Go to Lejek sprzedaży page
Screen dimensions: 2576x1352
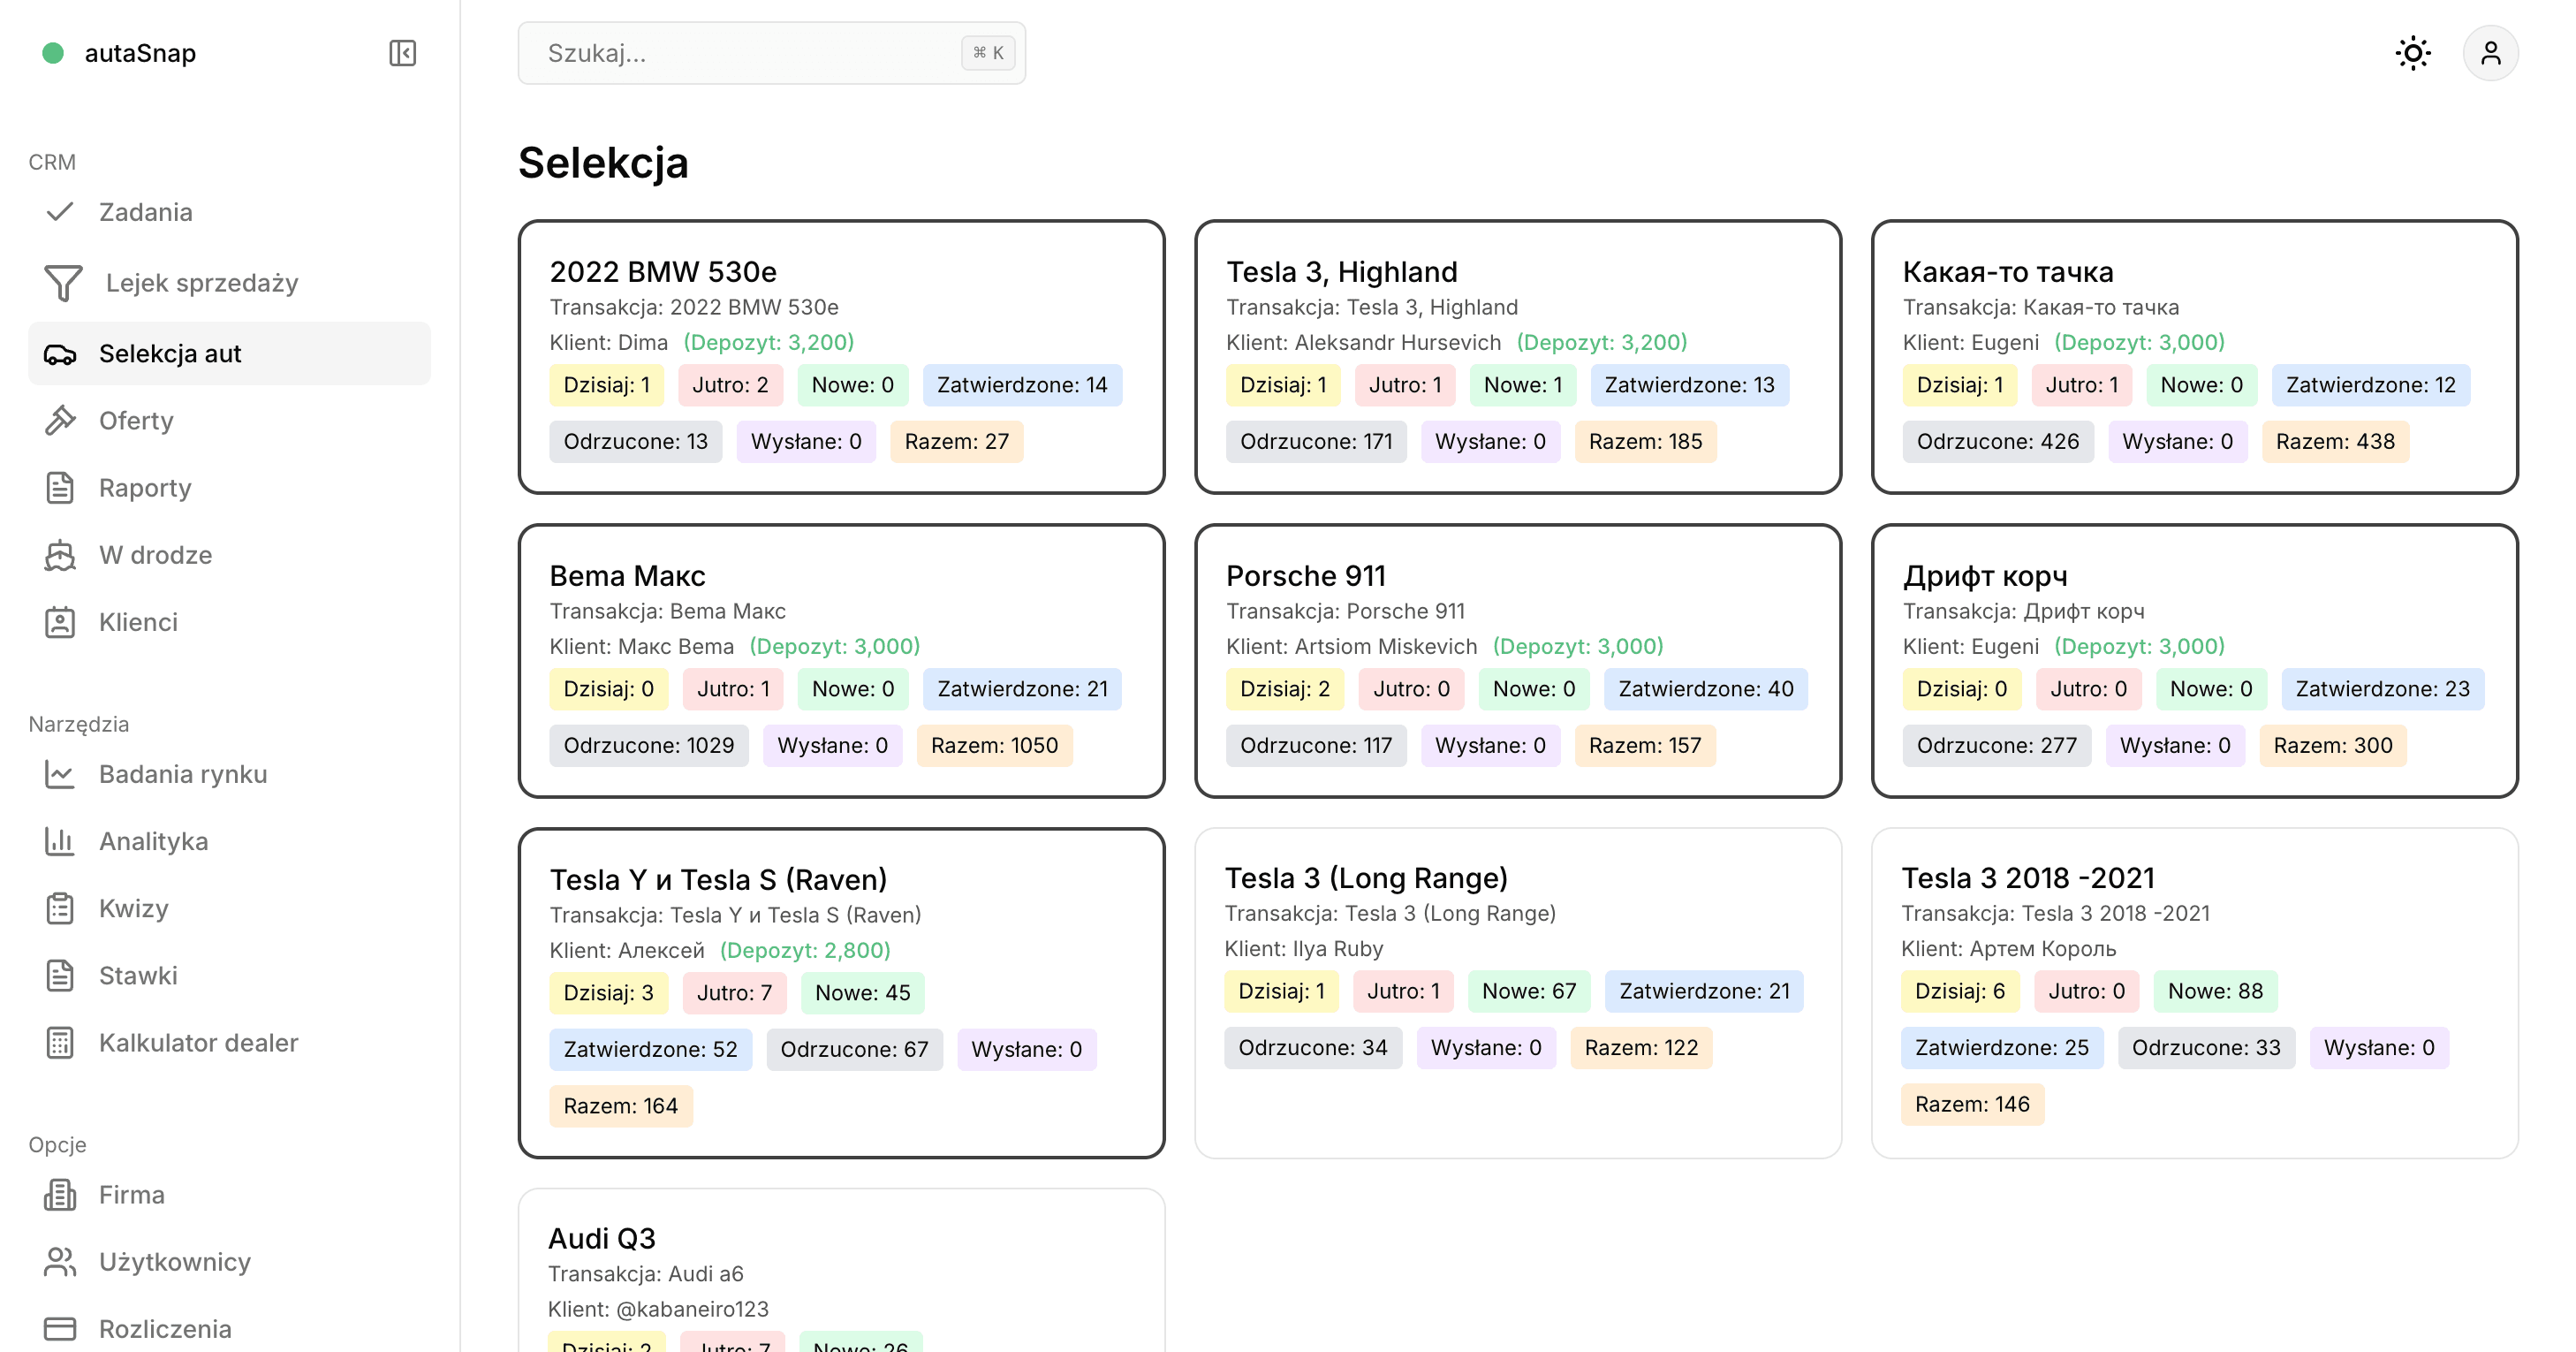click(229, 283)
